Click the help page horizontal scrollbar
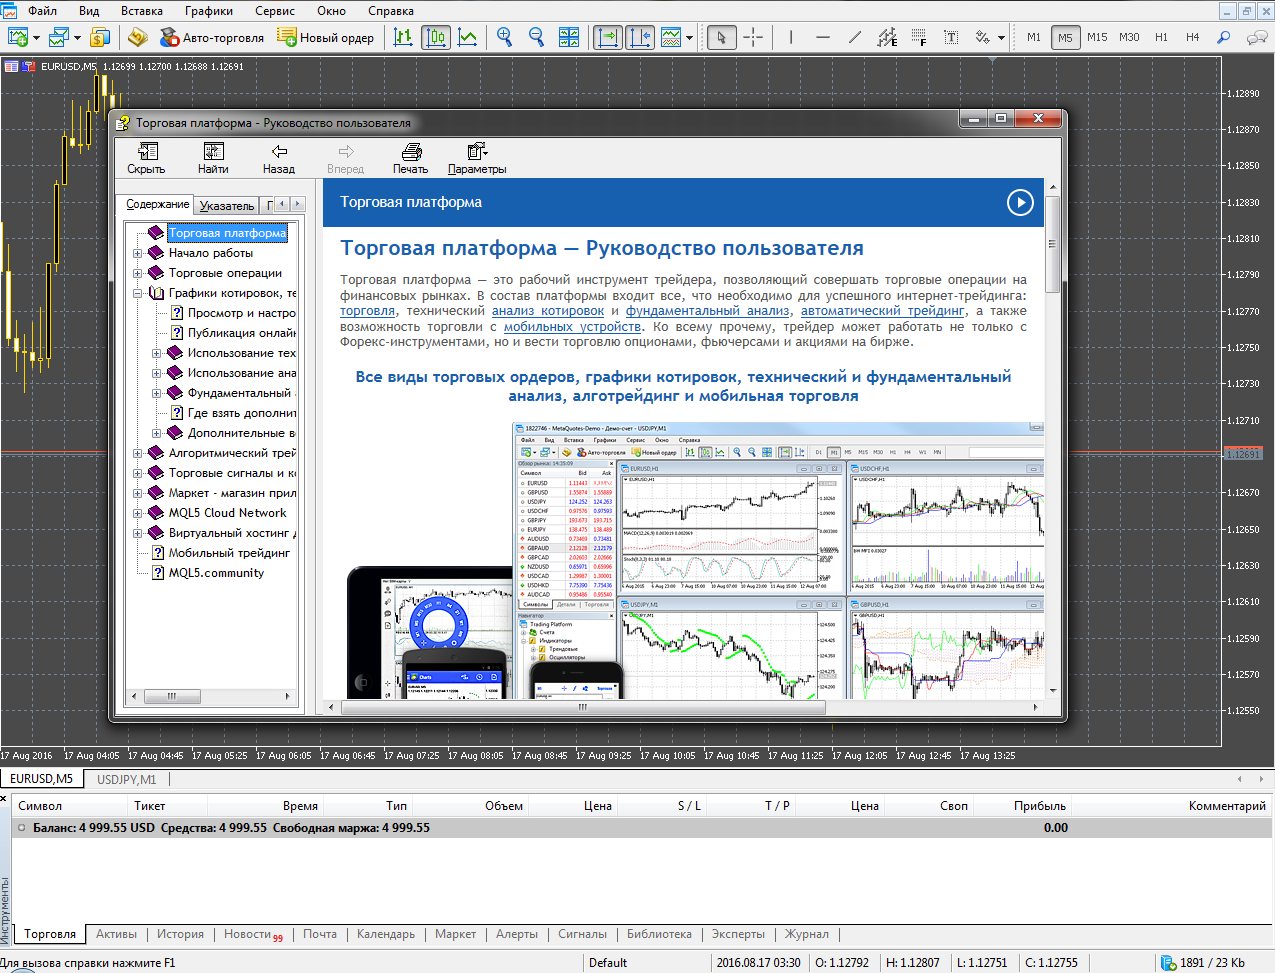1275x973 pixels. [x=582, y=707]
